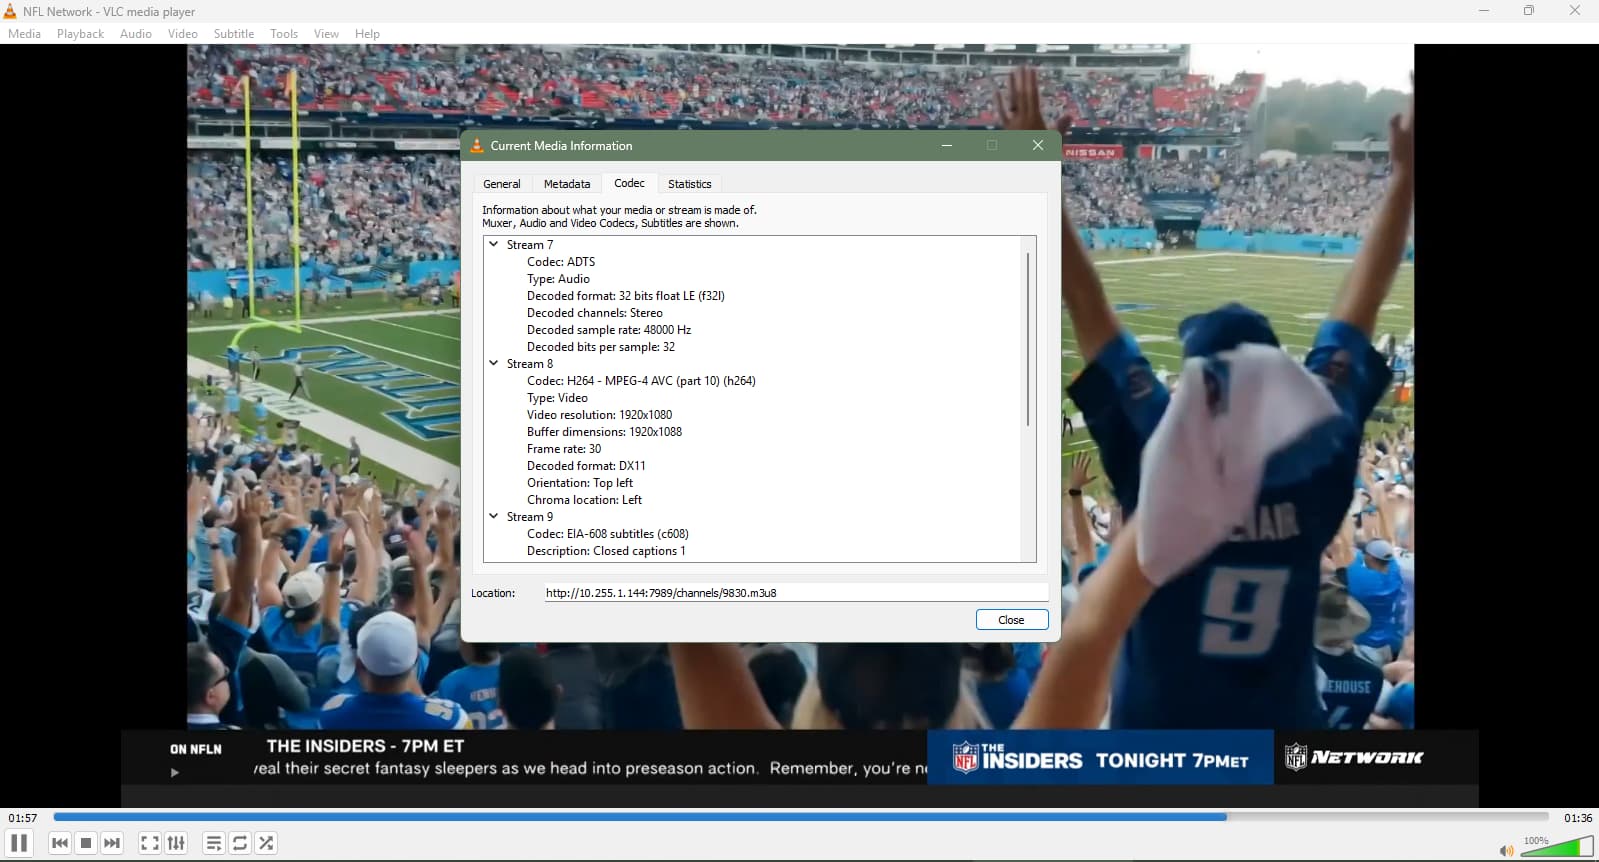Select 'Video resolution: 1920x1080' row
1599x862 pixels.
click(600, 415)
